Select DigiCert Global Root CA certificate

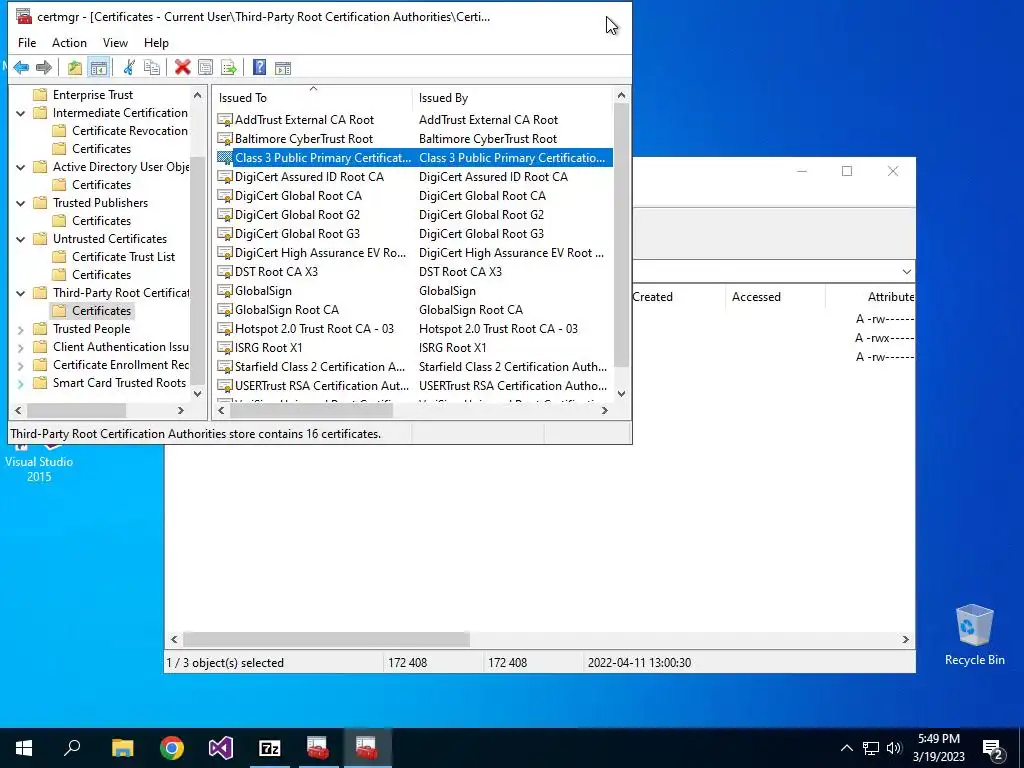pyautogui.click(x=414, y=195)
